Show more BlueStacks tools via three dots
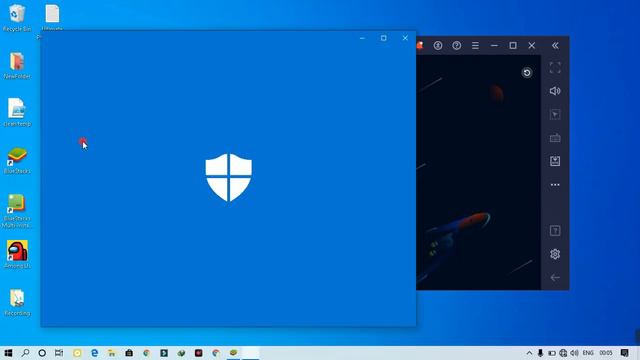Viewport: 640px width, 360px height. pos(555,184)
